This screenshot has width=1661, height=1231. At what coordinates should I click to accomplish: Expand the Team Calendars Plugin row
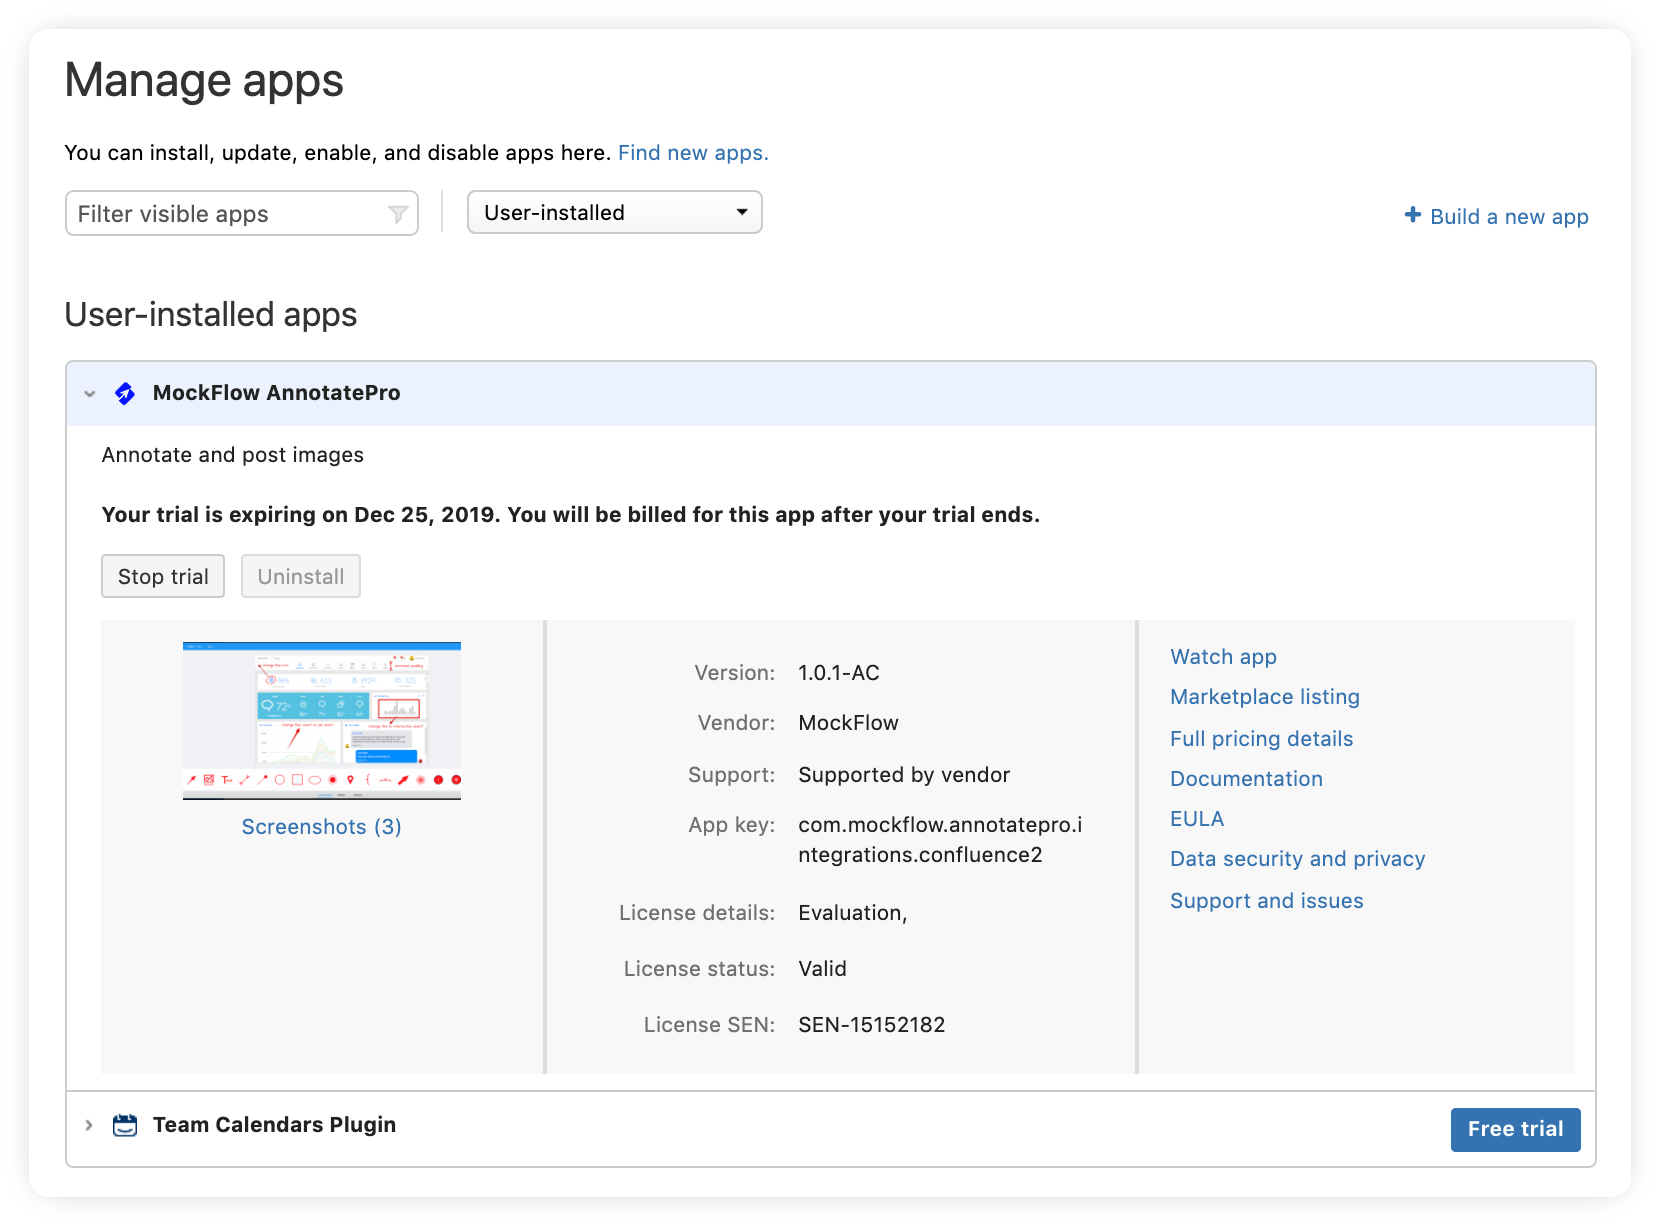[89, 1125]
